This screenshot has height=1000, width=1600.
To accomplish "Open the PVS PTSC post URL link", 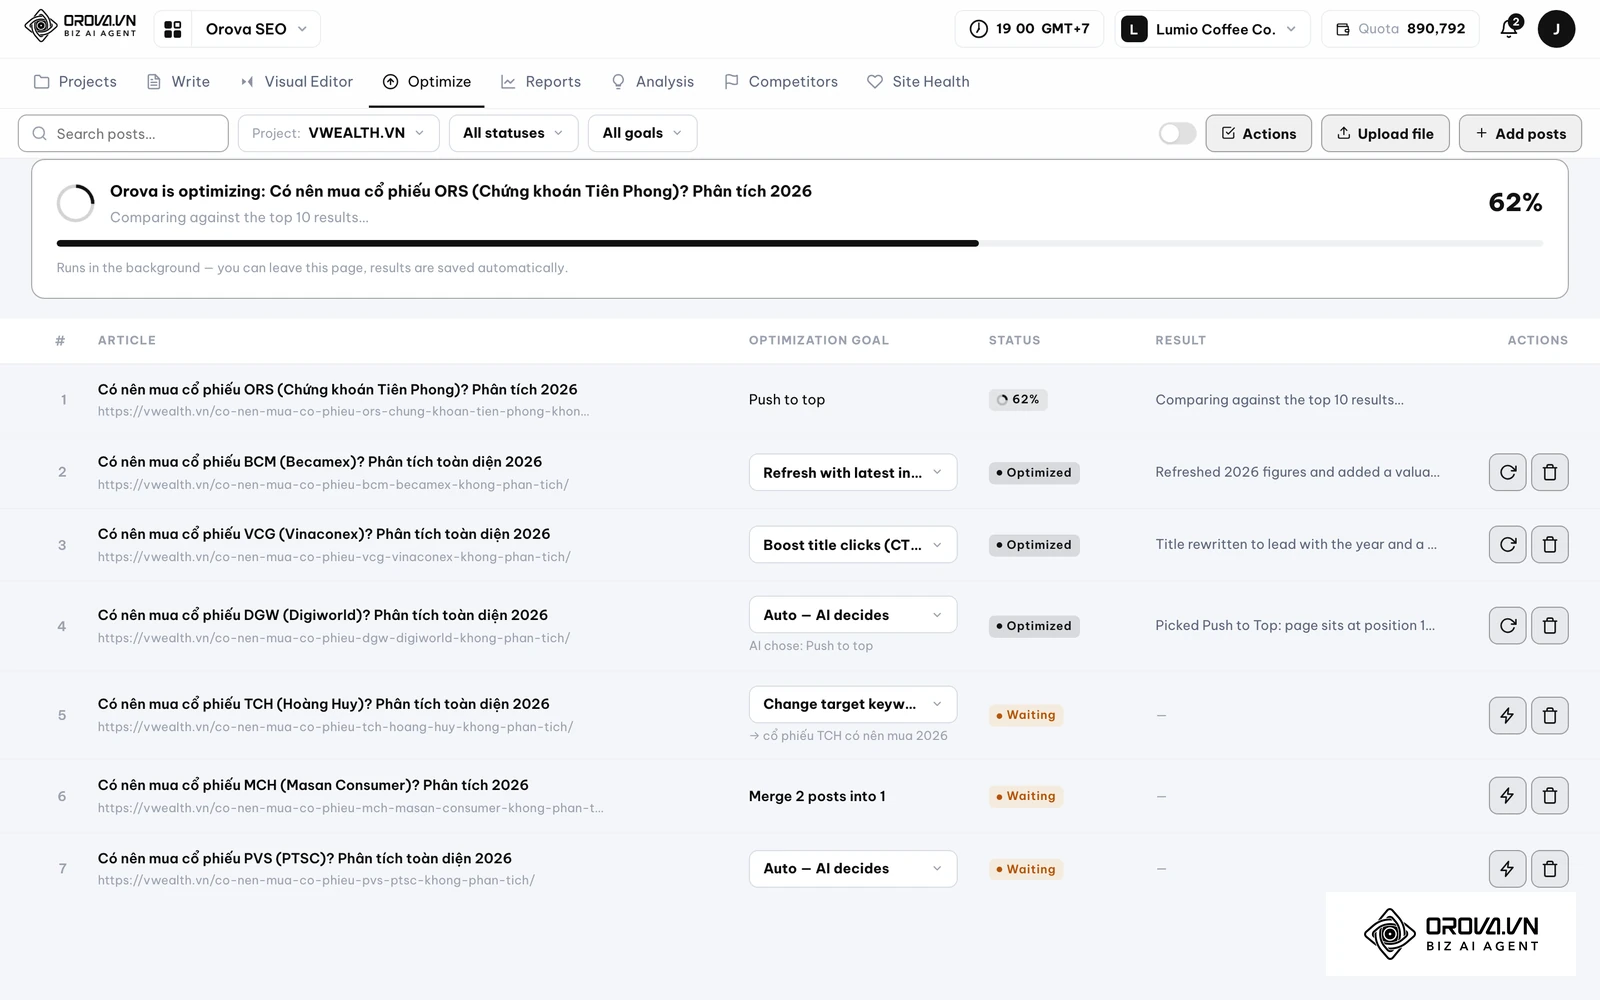I will tap(316, 881).
